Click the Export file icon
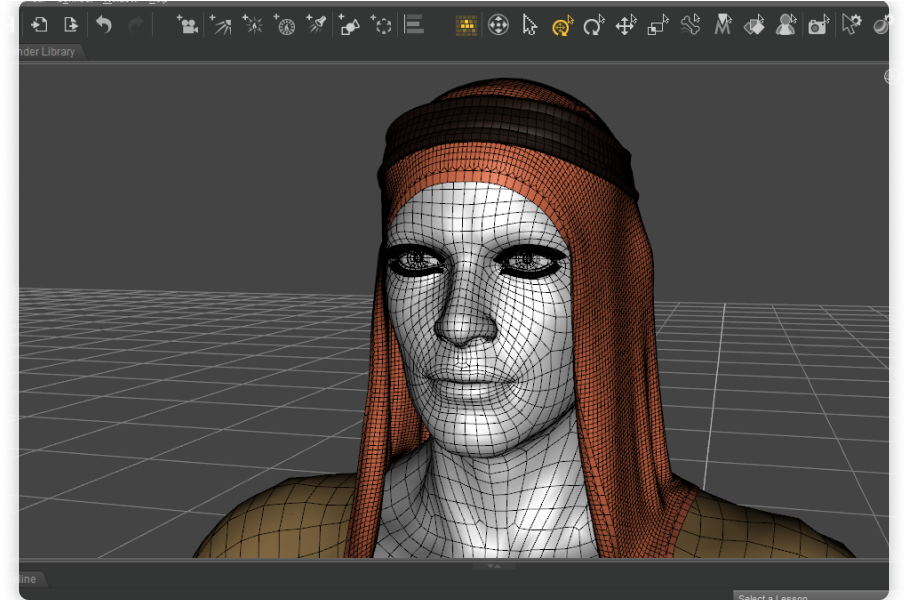Screen dimensions: 908x600 [x=71, y=25]
